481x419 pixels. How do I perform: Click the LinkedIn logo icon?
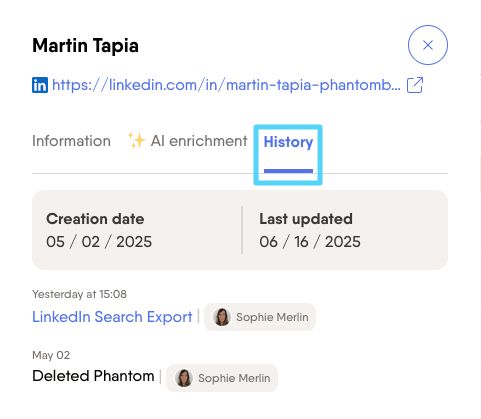[x=40, y=85]
